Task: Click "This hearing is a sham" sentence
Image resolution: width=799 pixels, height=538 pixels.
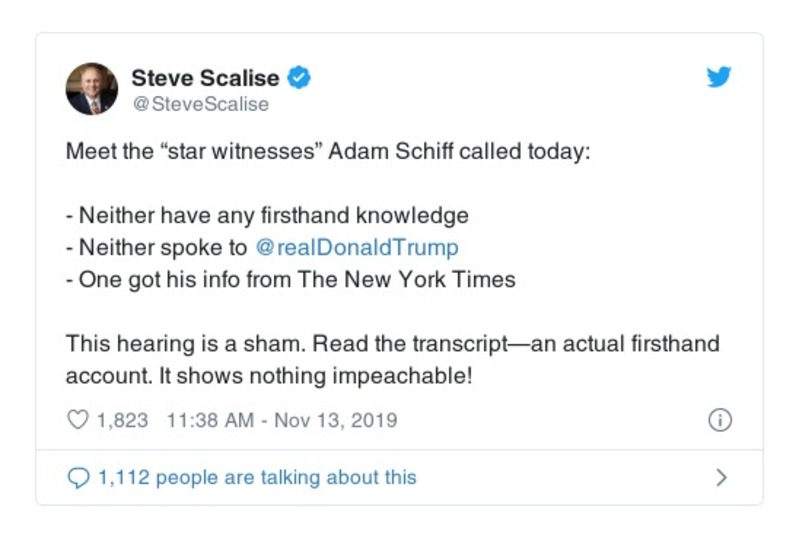Action: click(x=185, y=344)
